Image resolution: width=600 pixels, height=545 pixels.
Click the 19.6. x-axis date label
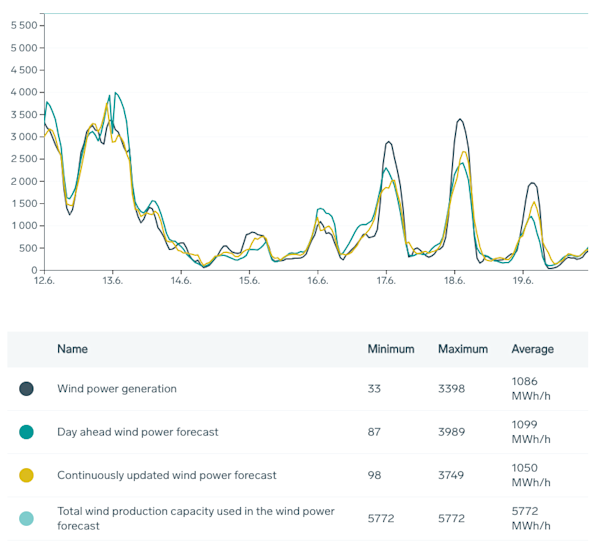pyautogui.click(x=523, y=281)
